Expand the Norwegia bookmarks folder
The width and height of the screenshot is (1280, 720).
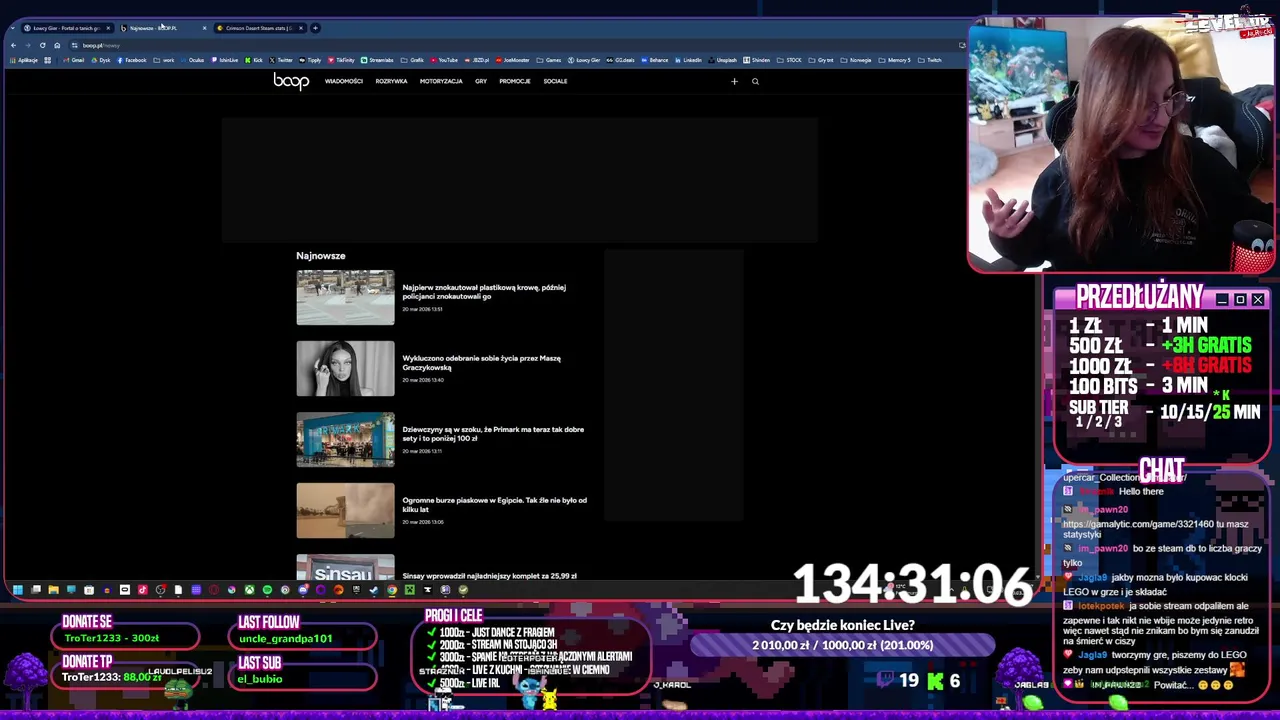click(x=856, y=60)
